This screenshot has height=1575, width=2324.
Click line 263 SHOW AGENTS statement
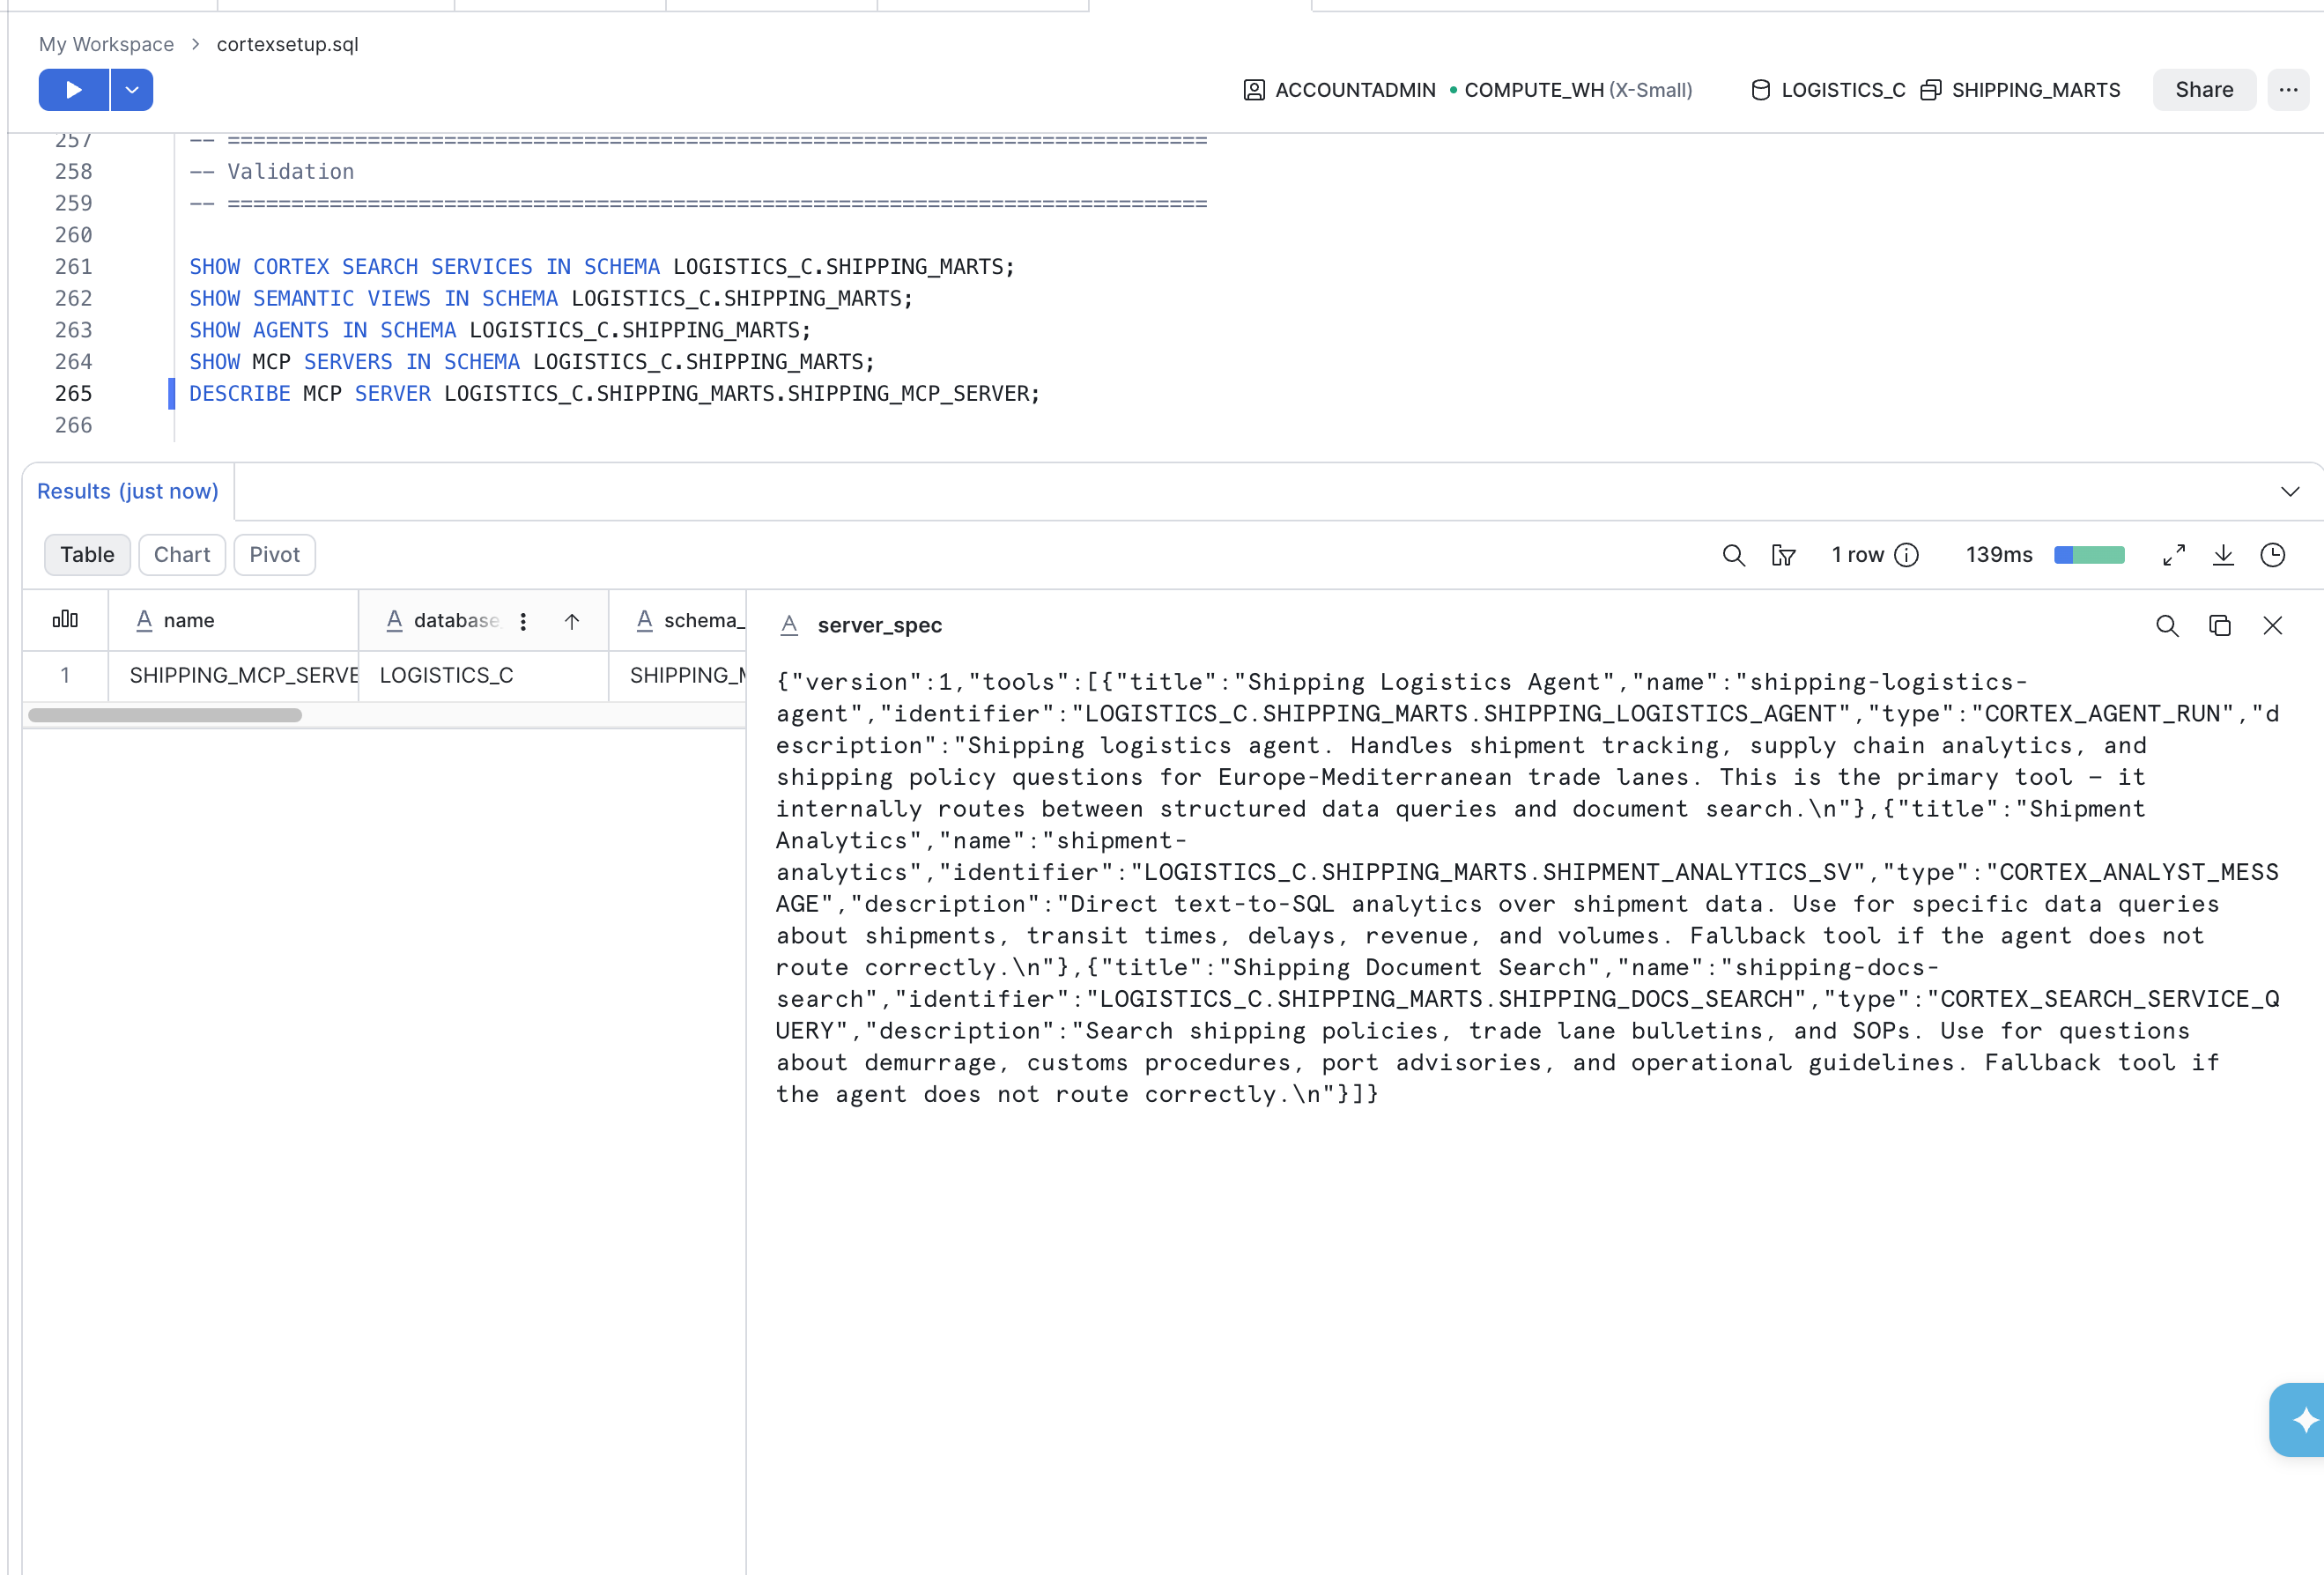click(x=500, y=330)
